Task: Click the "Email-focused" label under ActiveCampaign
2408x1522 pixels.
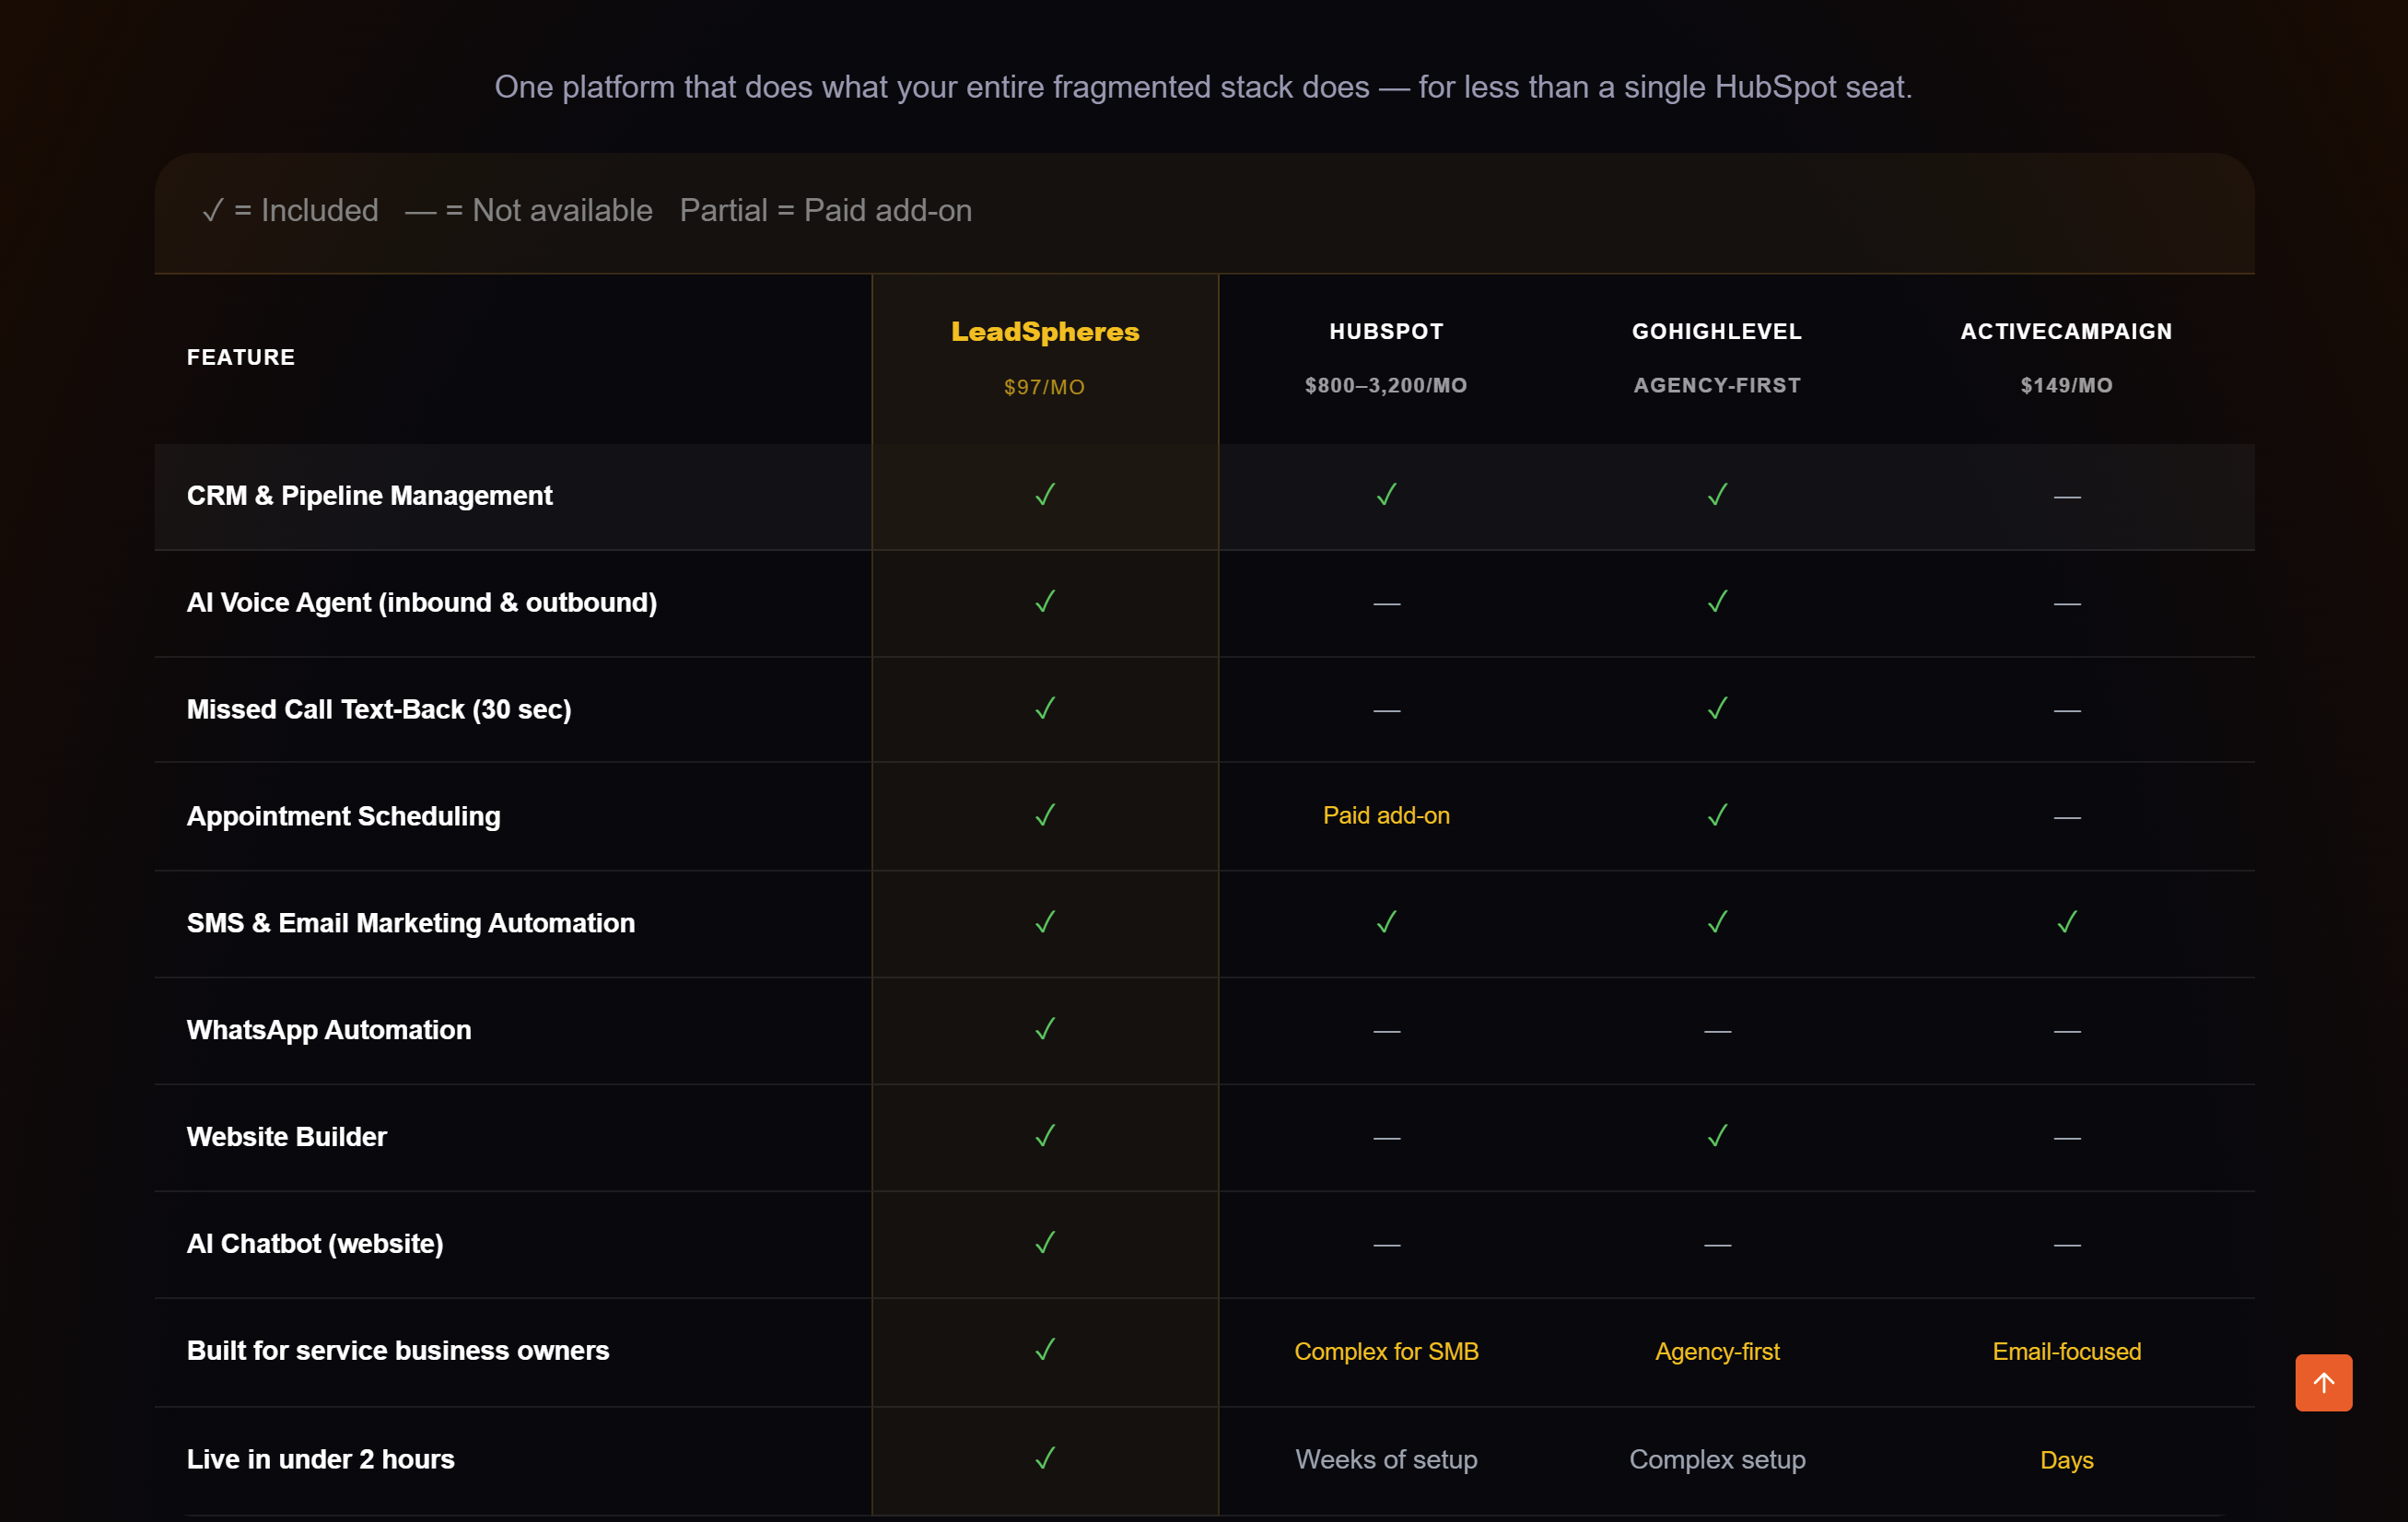Action: [x=2066, y=1351]
